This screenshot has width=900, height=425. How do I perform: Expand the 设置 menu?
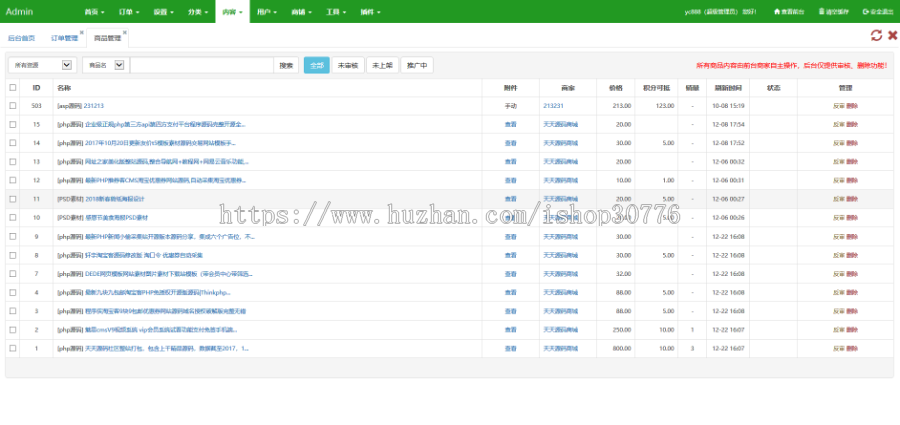click(x=164, y=11)
